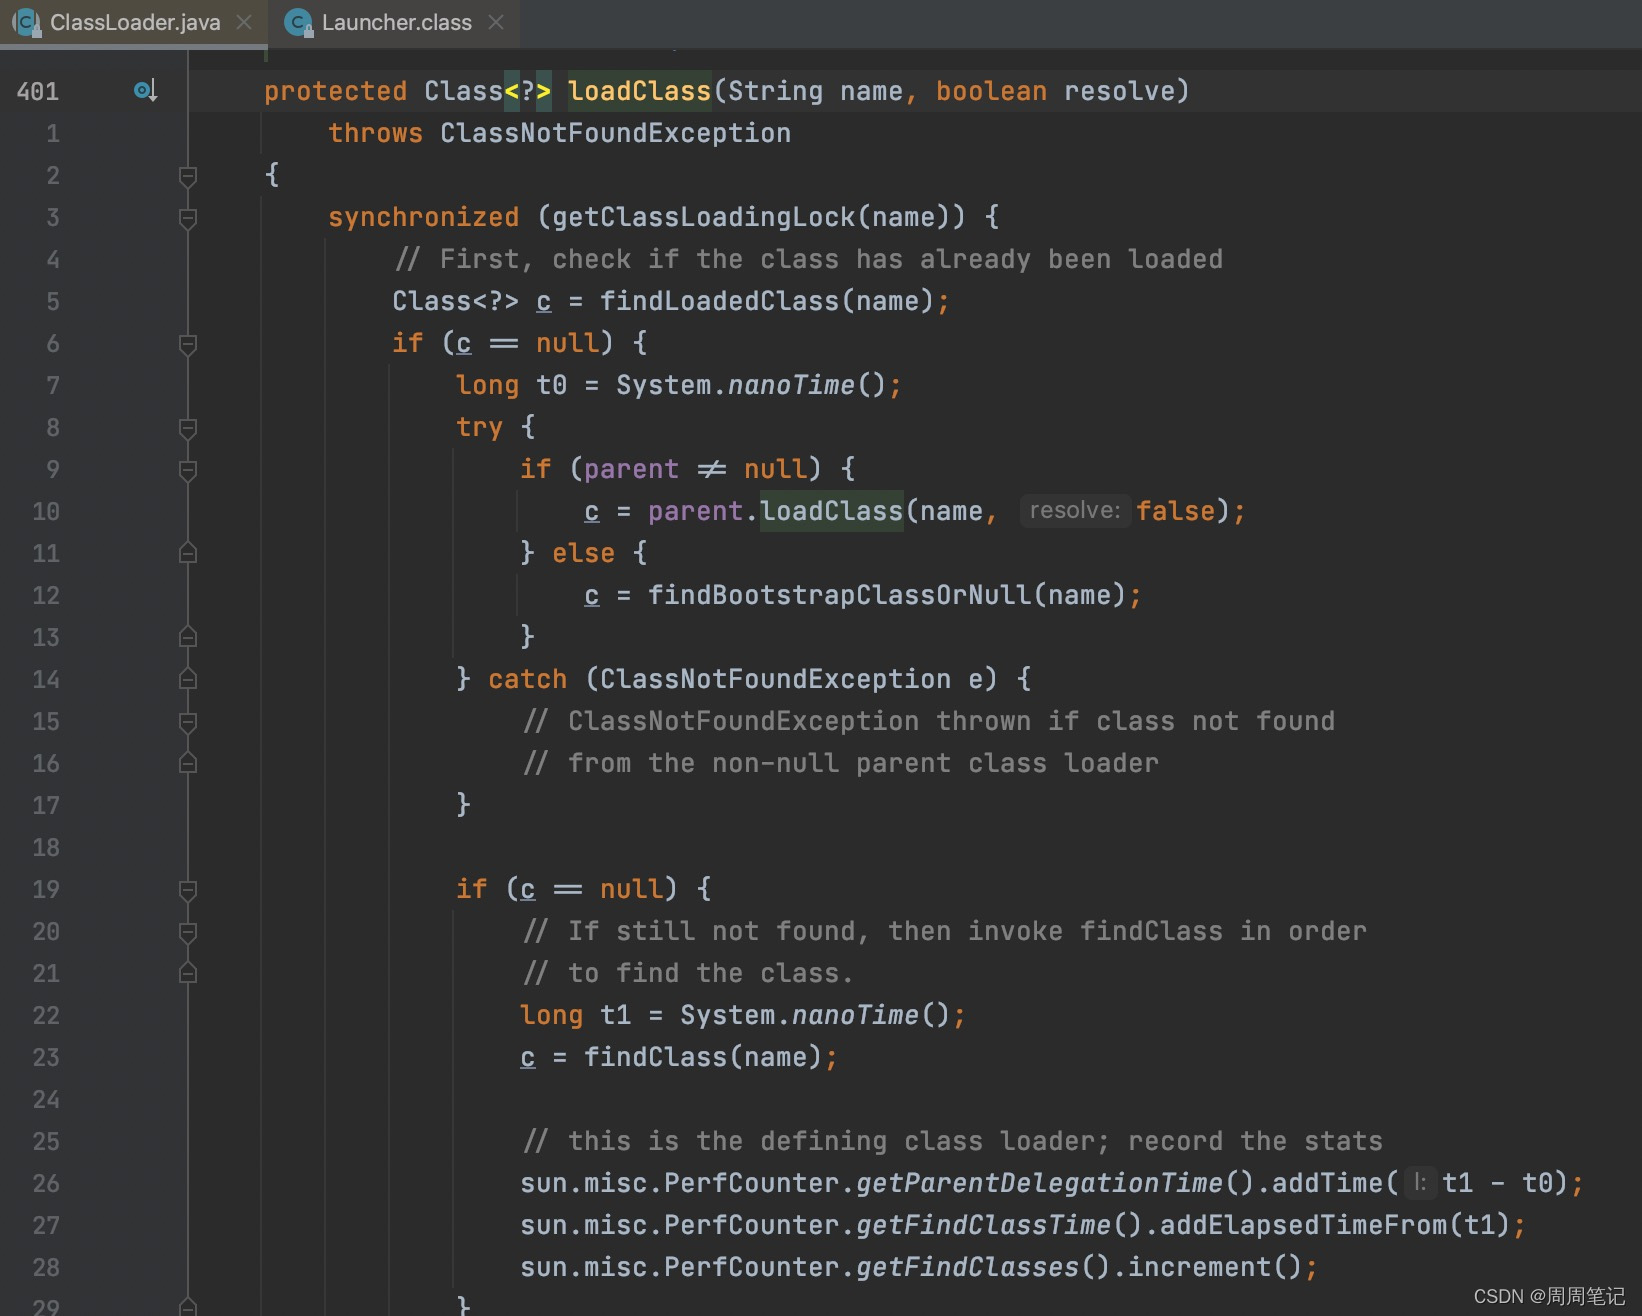Click the findClass(name) call
This screenshot has width=1642, height=1316.
[703, 1057]
